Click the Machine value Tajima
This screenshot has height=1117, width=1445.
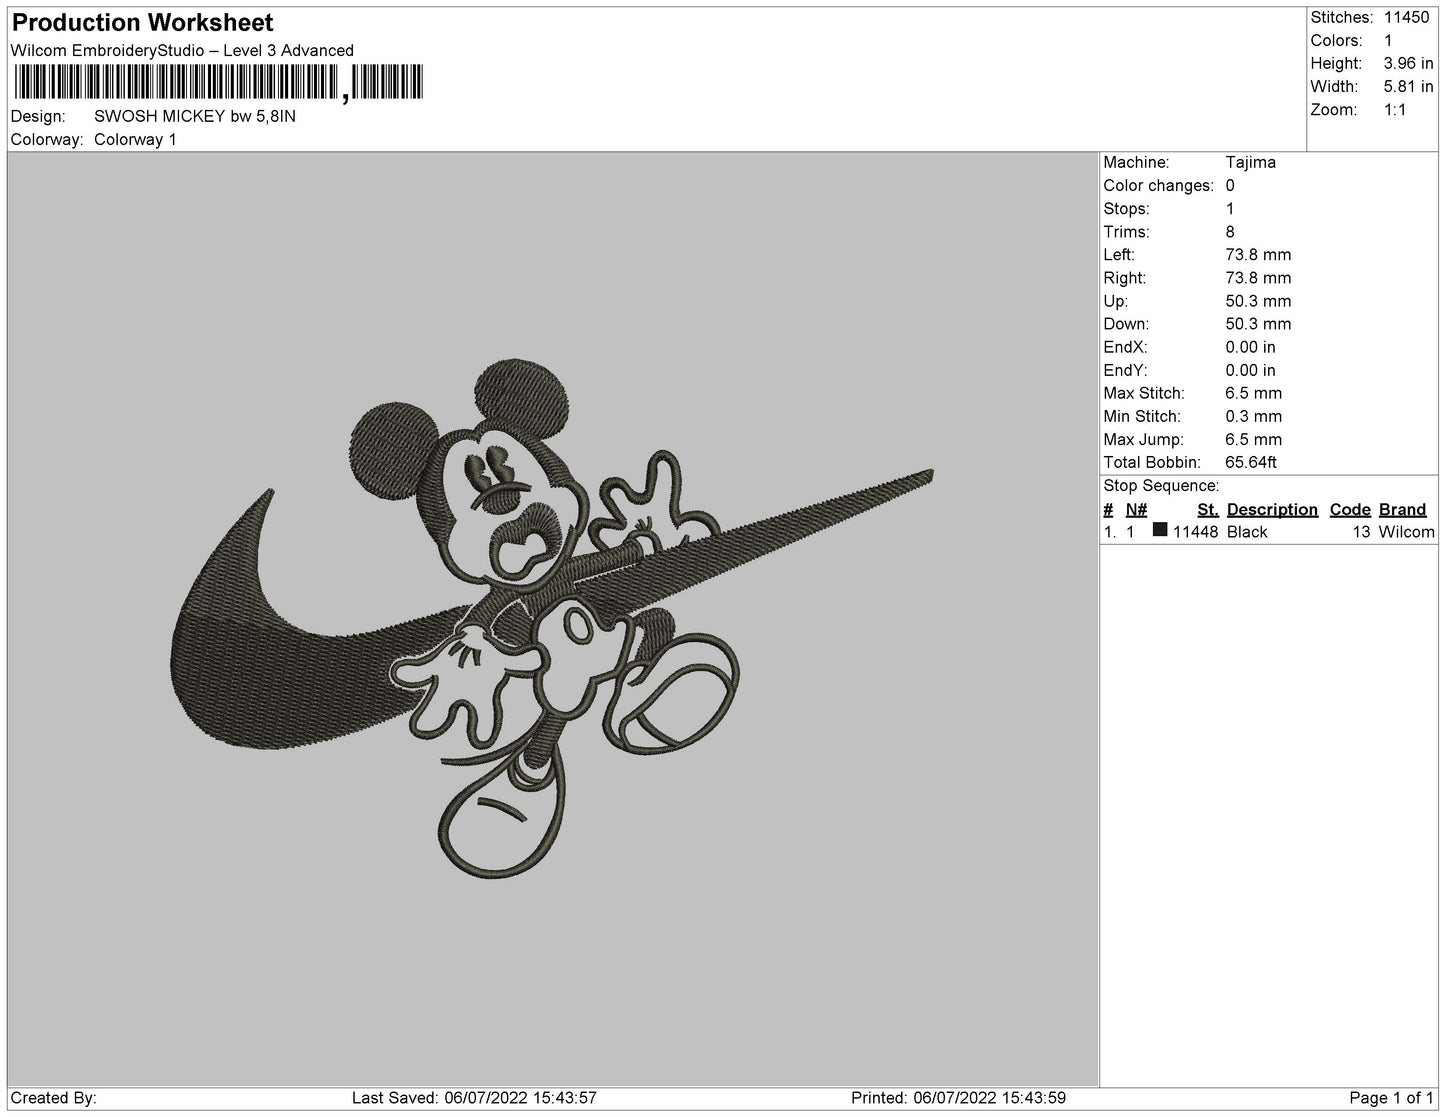tap(1250, 162)
